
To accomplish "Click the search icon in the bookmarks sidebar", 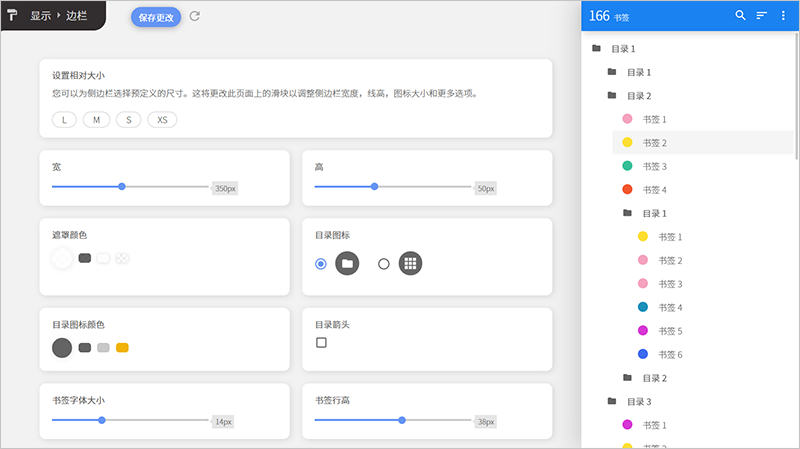I will pos(740,16).
